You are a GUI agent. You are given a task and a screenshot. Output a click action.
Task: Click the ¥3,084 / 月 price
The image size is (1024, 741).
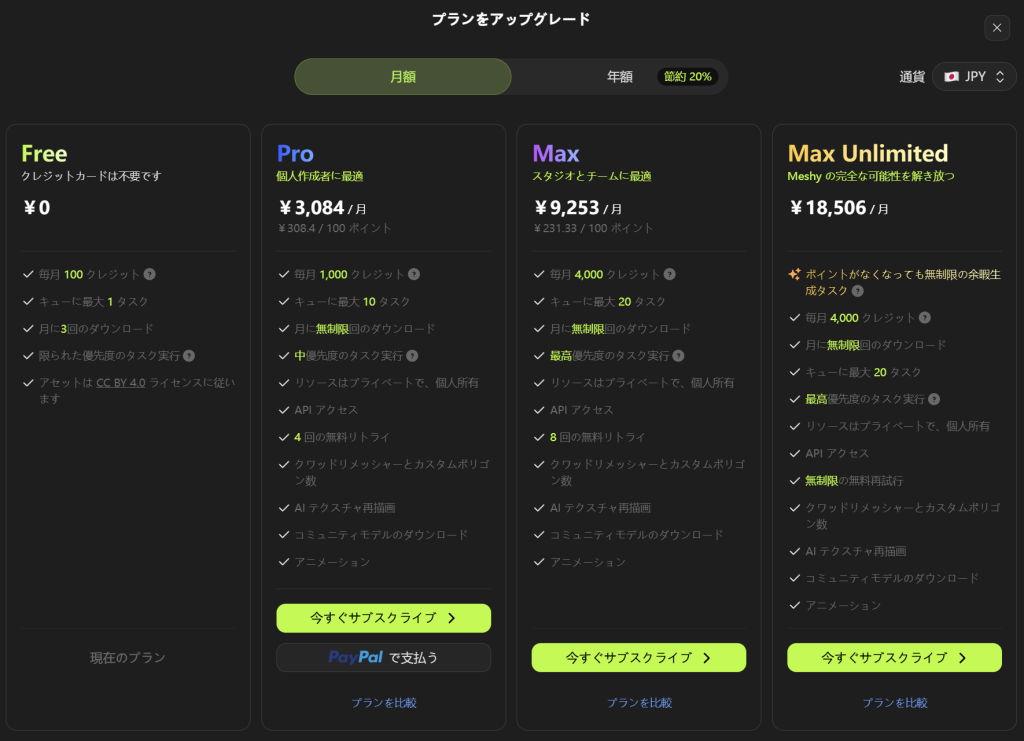(322, 208)
